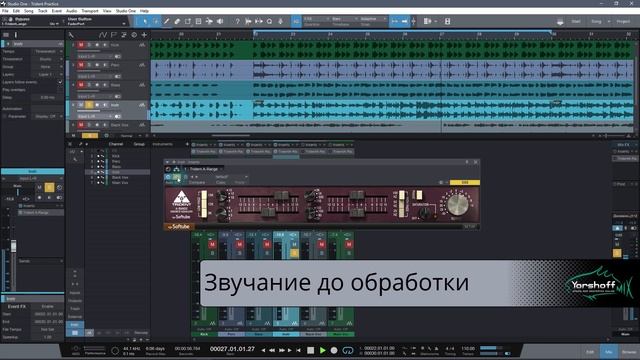The height and width of the screenshot is (360, 640).
Task: Open the Event menu
Action: point(57,11)
